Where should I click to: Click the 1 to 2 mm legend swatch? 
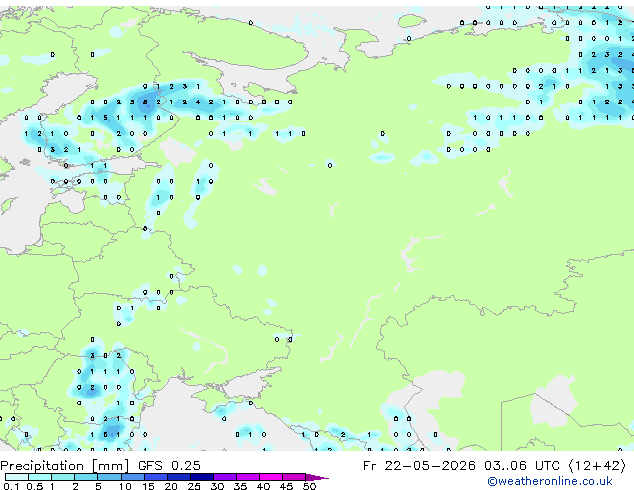point(63,477)
